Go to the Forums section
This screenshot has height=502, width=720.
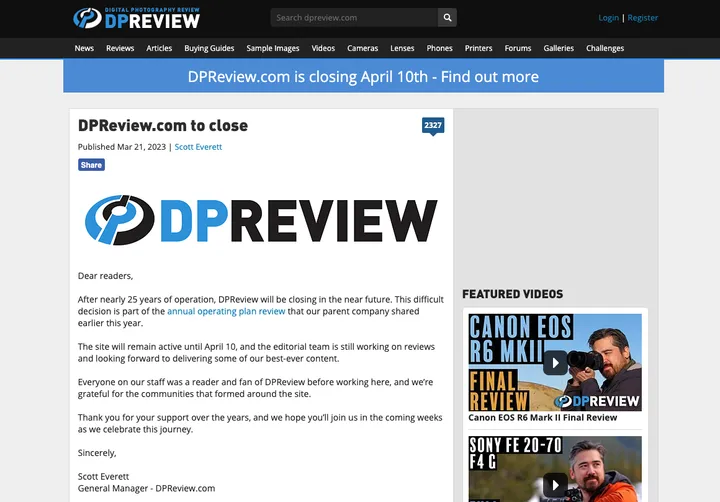pos(518,48)
